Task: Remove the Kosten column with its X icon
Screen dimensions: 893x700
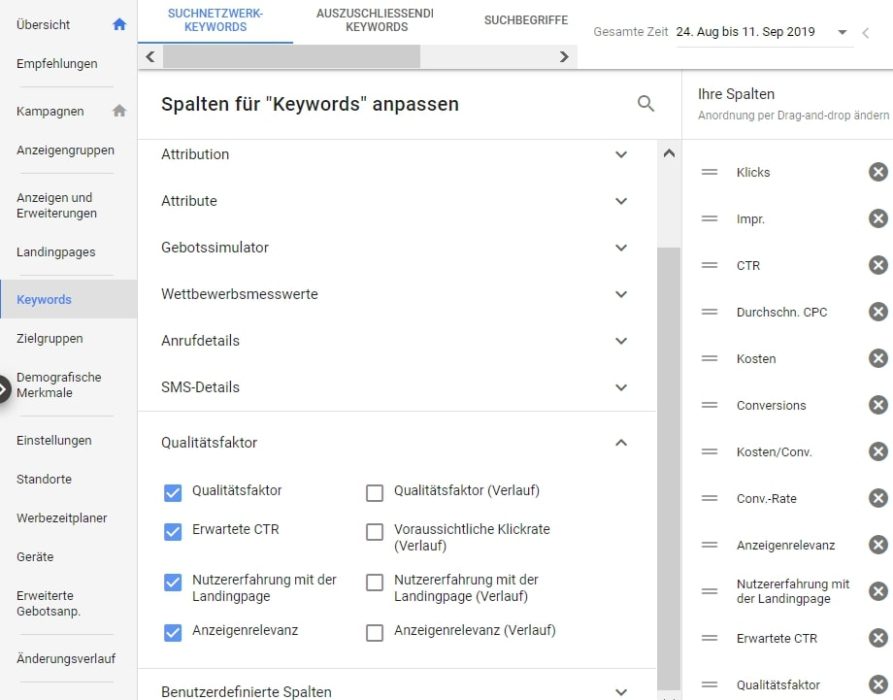Action: coord(878,359)
